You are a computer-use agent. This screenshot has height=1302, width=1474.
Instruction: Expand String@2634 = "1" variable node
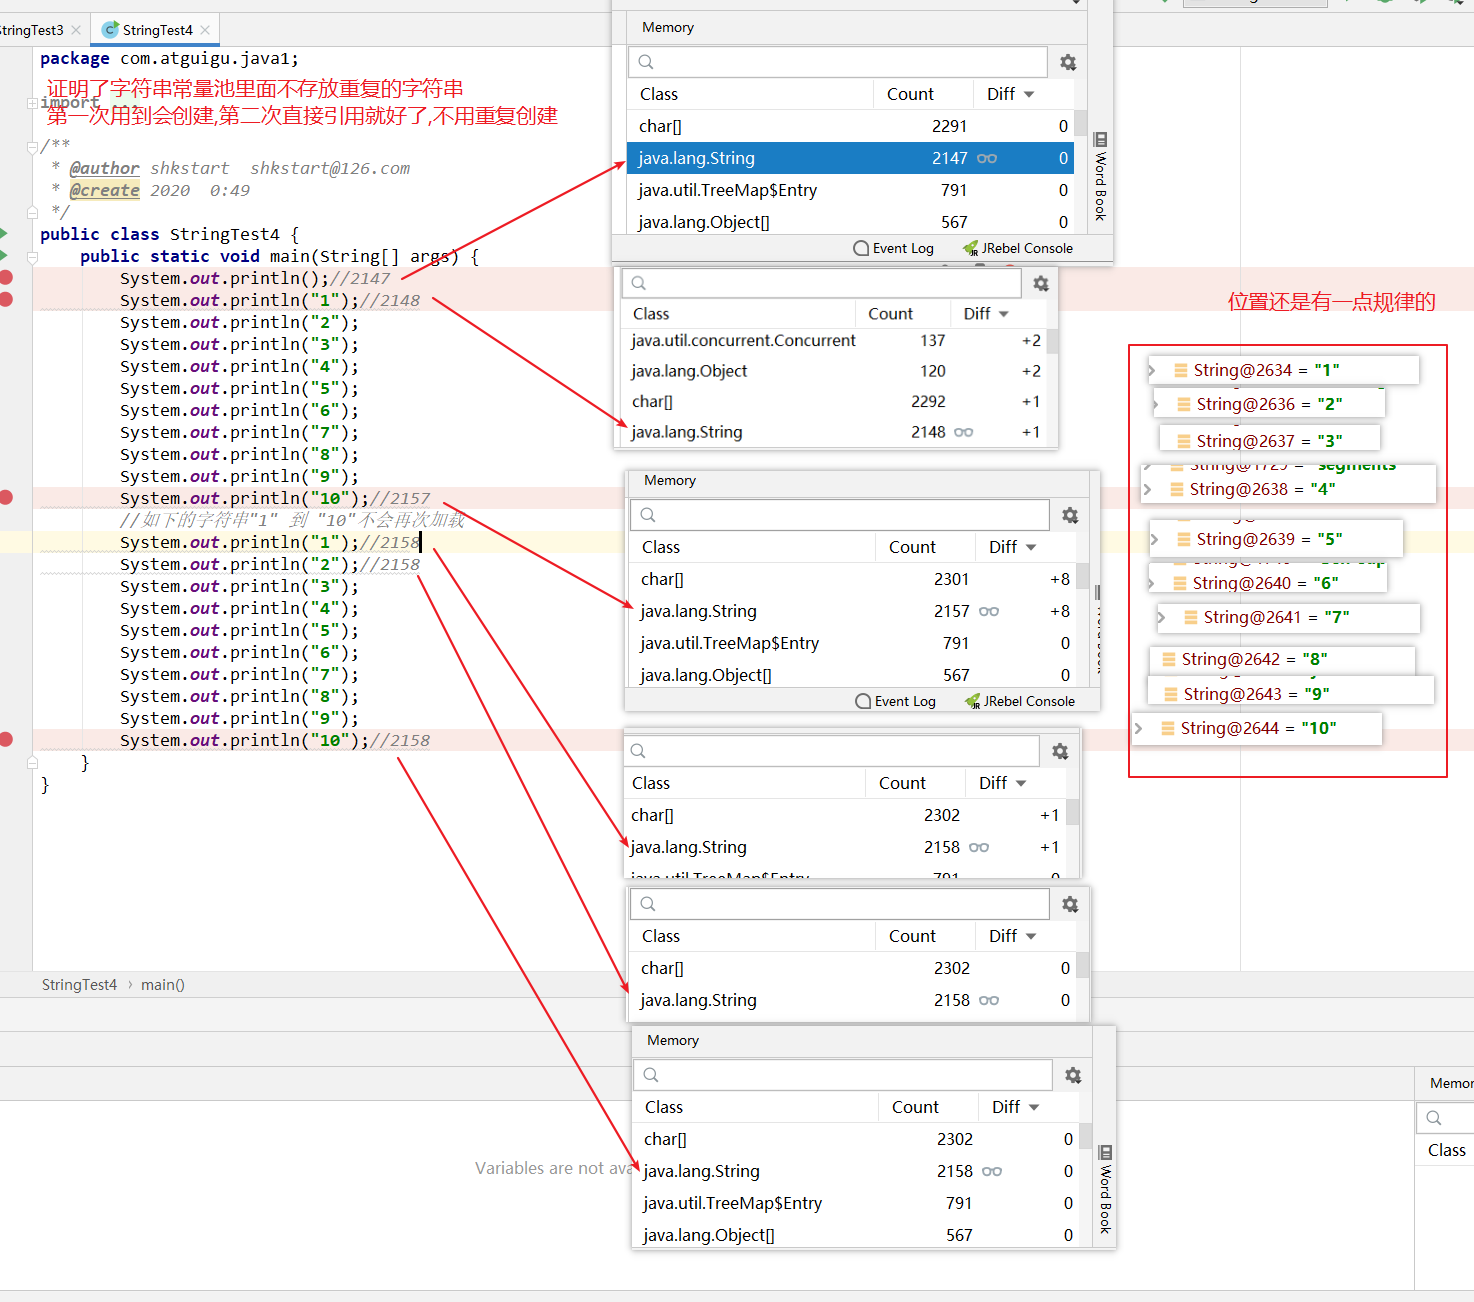click(1152, 370)
